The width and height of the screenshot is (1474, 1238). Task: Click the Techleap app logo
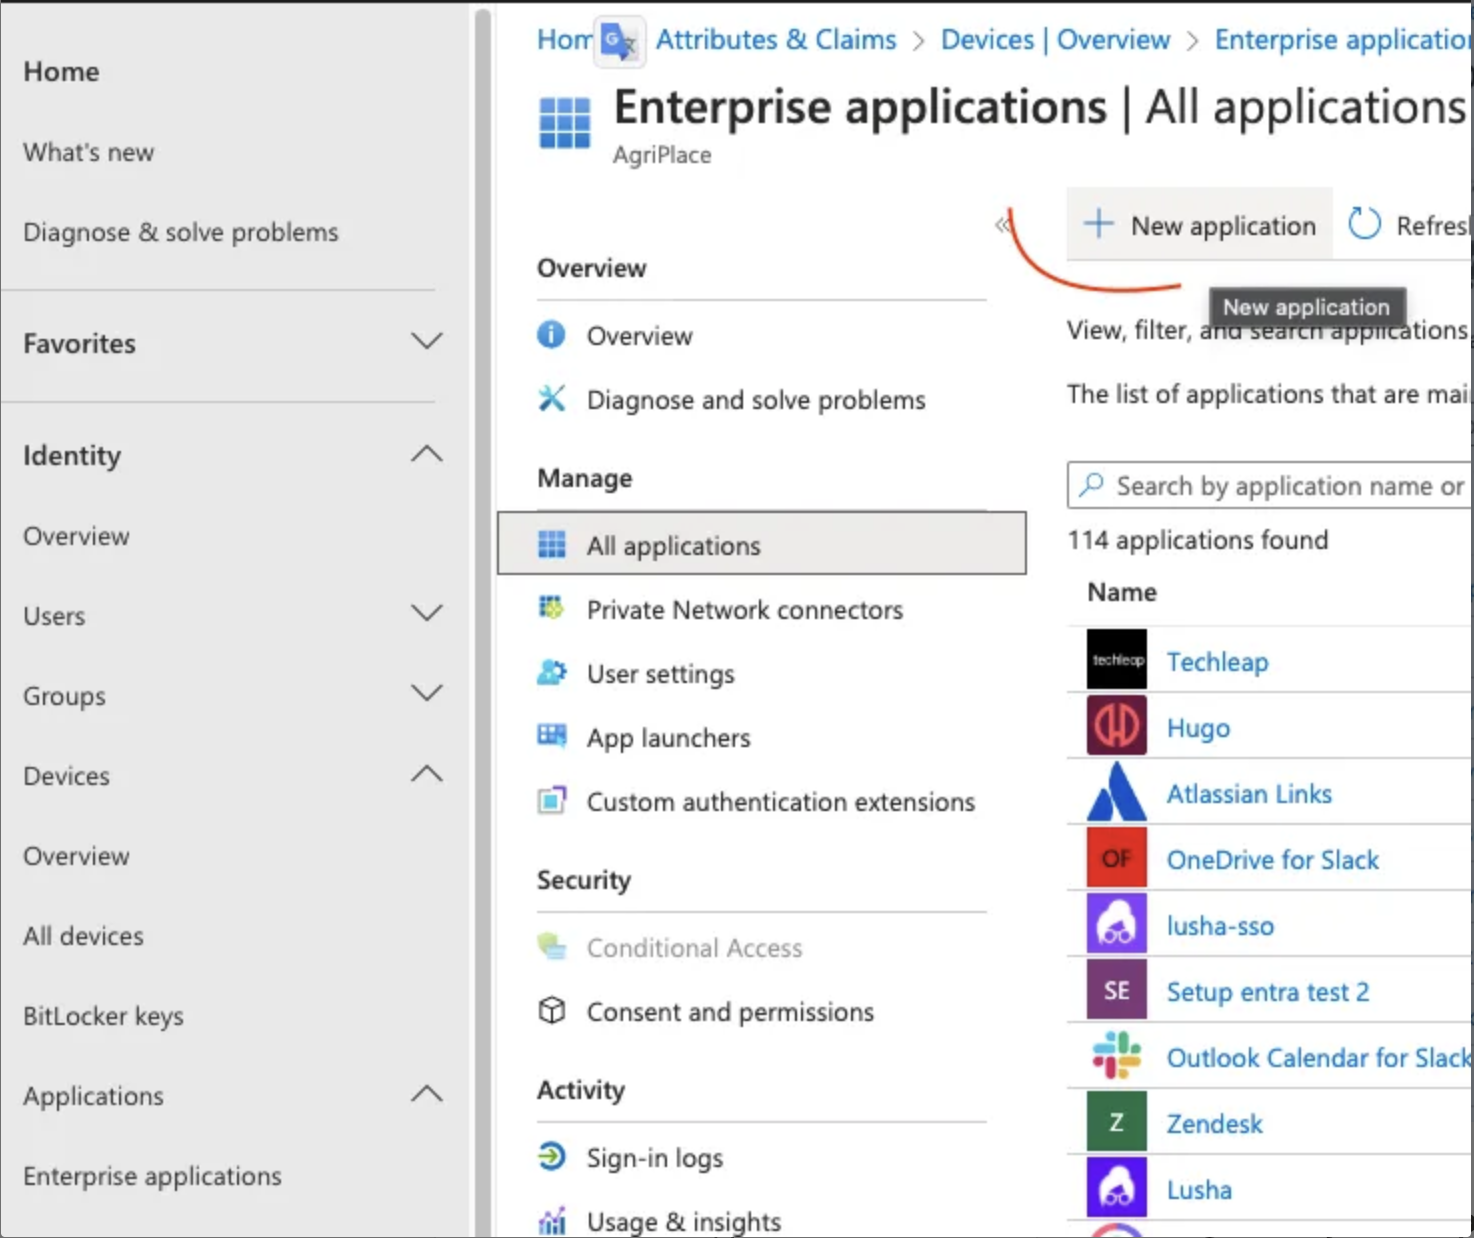(1116, 660)
